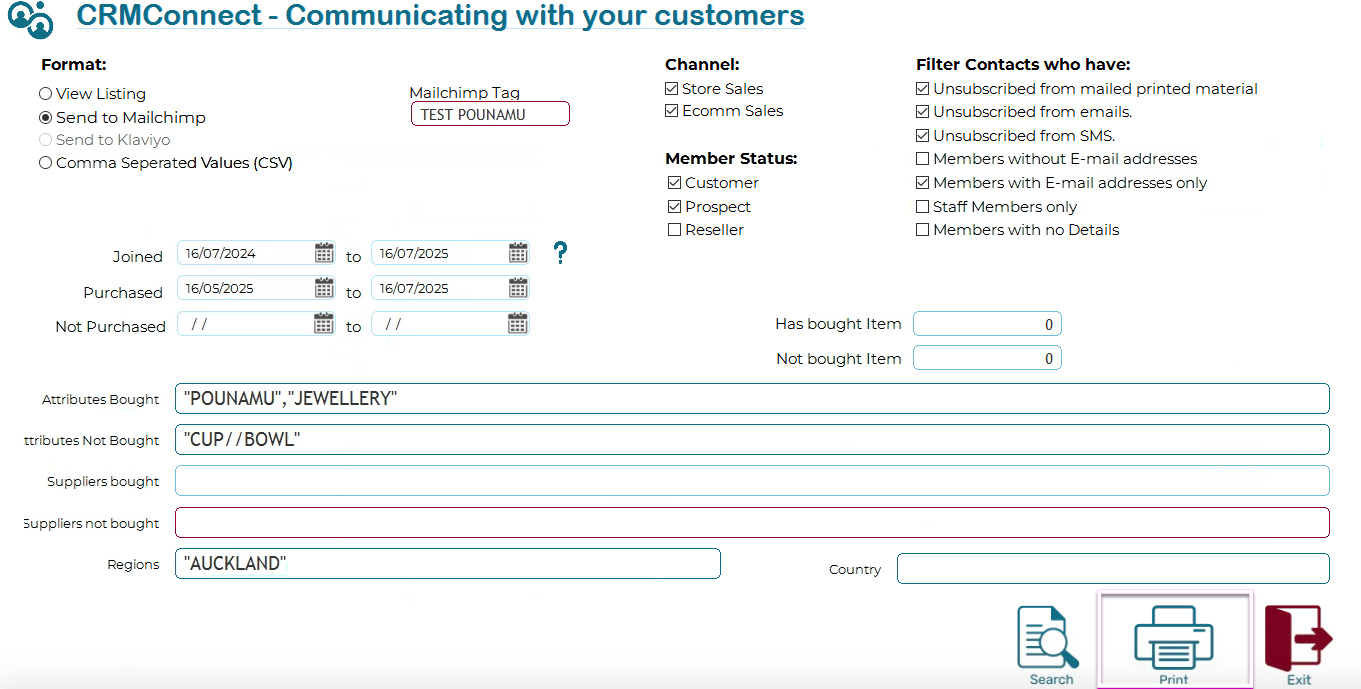Toggle Unsubscribed from mailed printed material
This screenshot has height=689, width=1361.
(x=923, y=89)
